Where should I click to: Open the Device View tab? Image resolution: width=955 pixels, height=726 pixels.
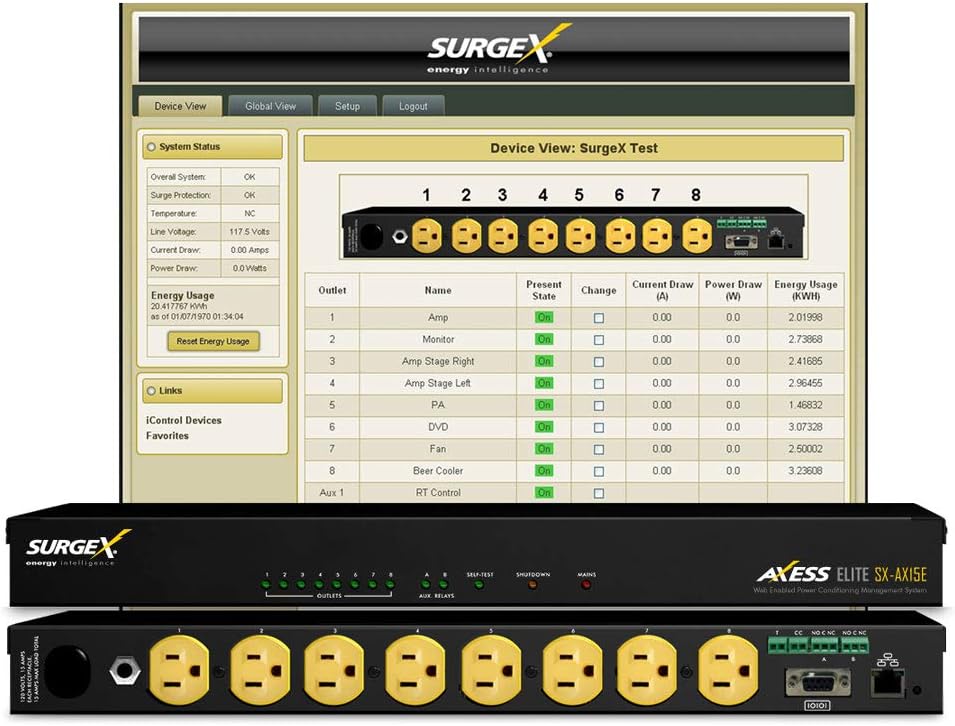[180, 106]
